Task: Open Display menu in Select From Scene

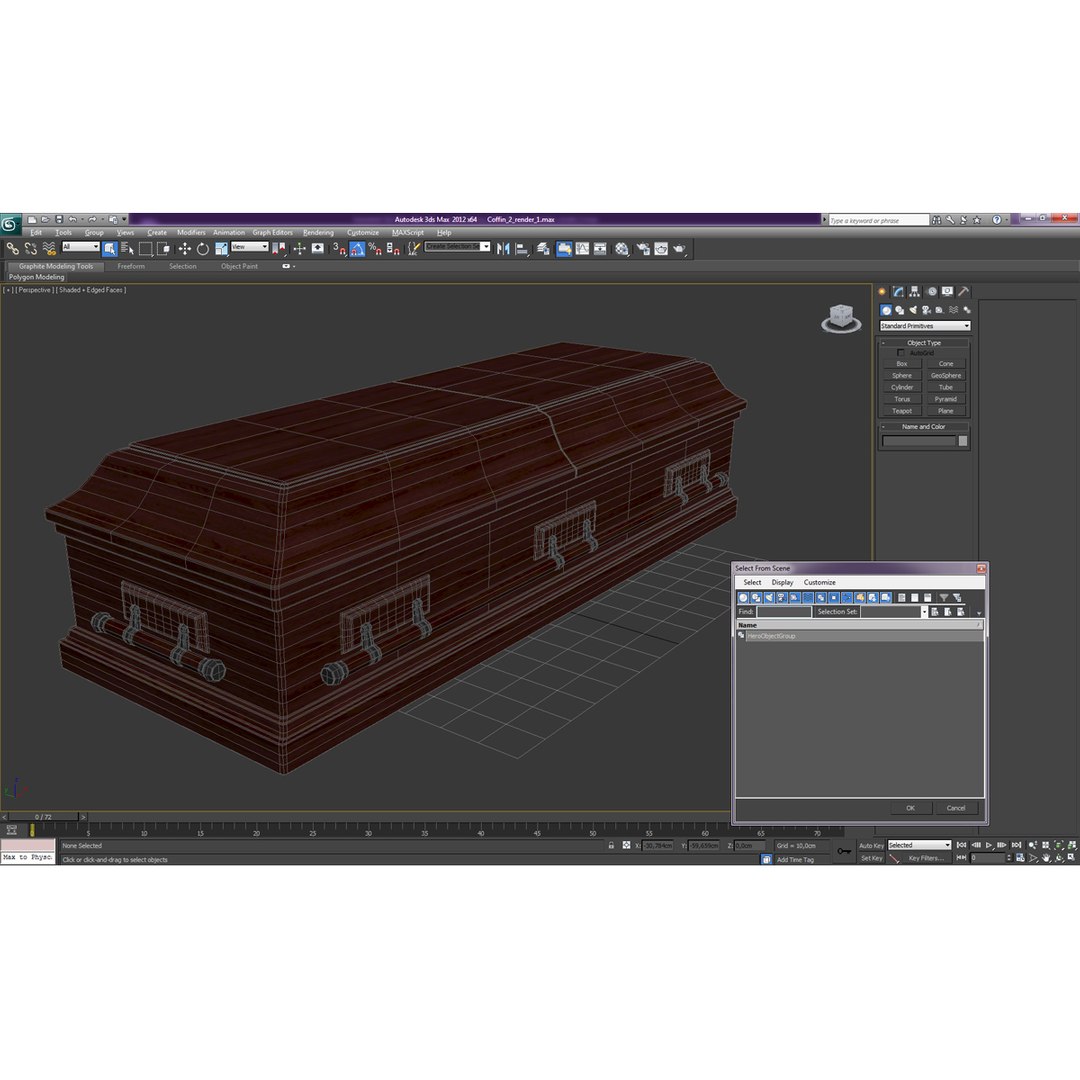Action: (782, 582)
